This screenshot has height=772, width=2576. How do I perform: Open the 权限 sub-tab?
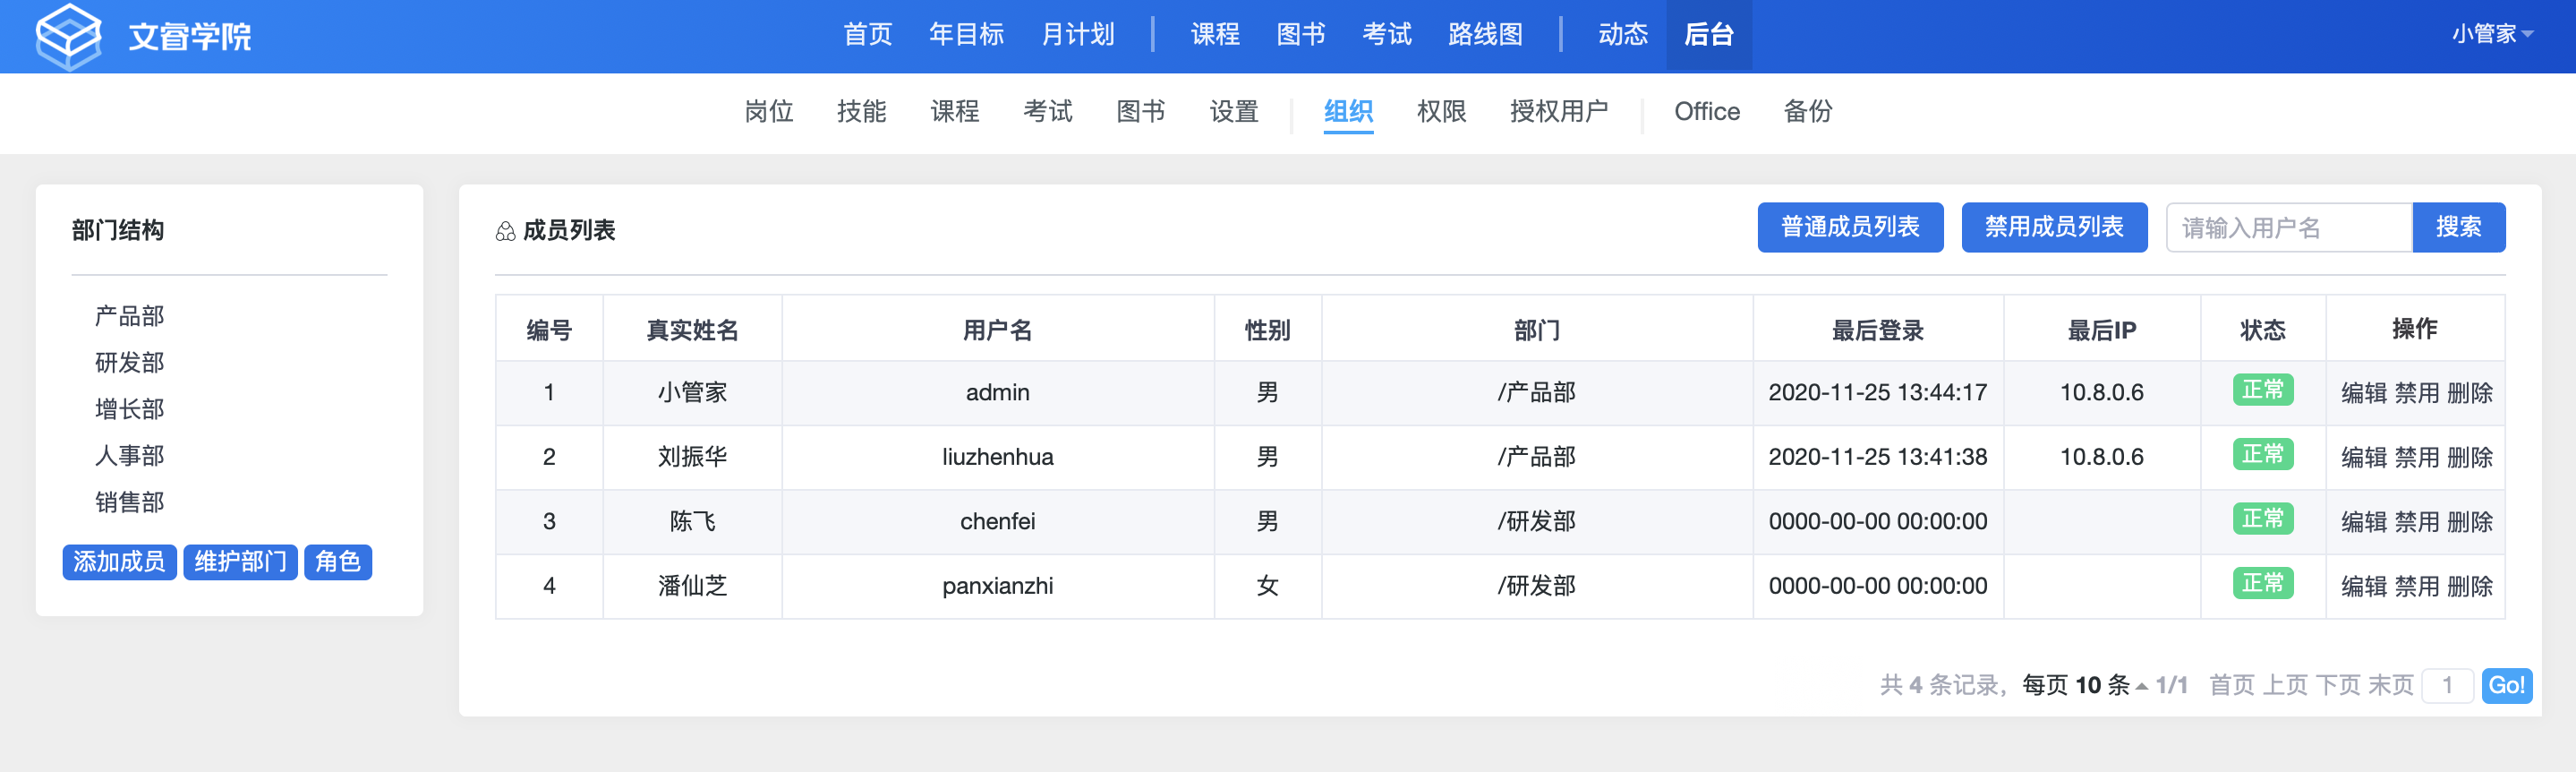tap(1440, 111)
